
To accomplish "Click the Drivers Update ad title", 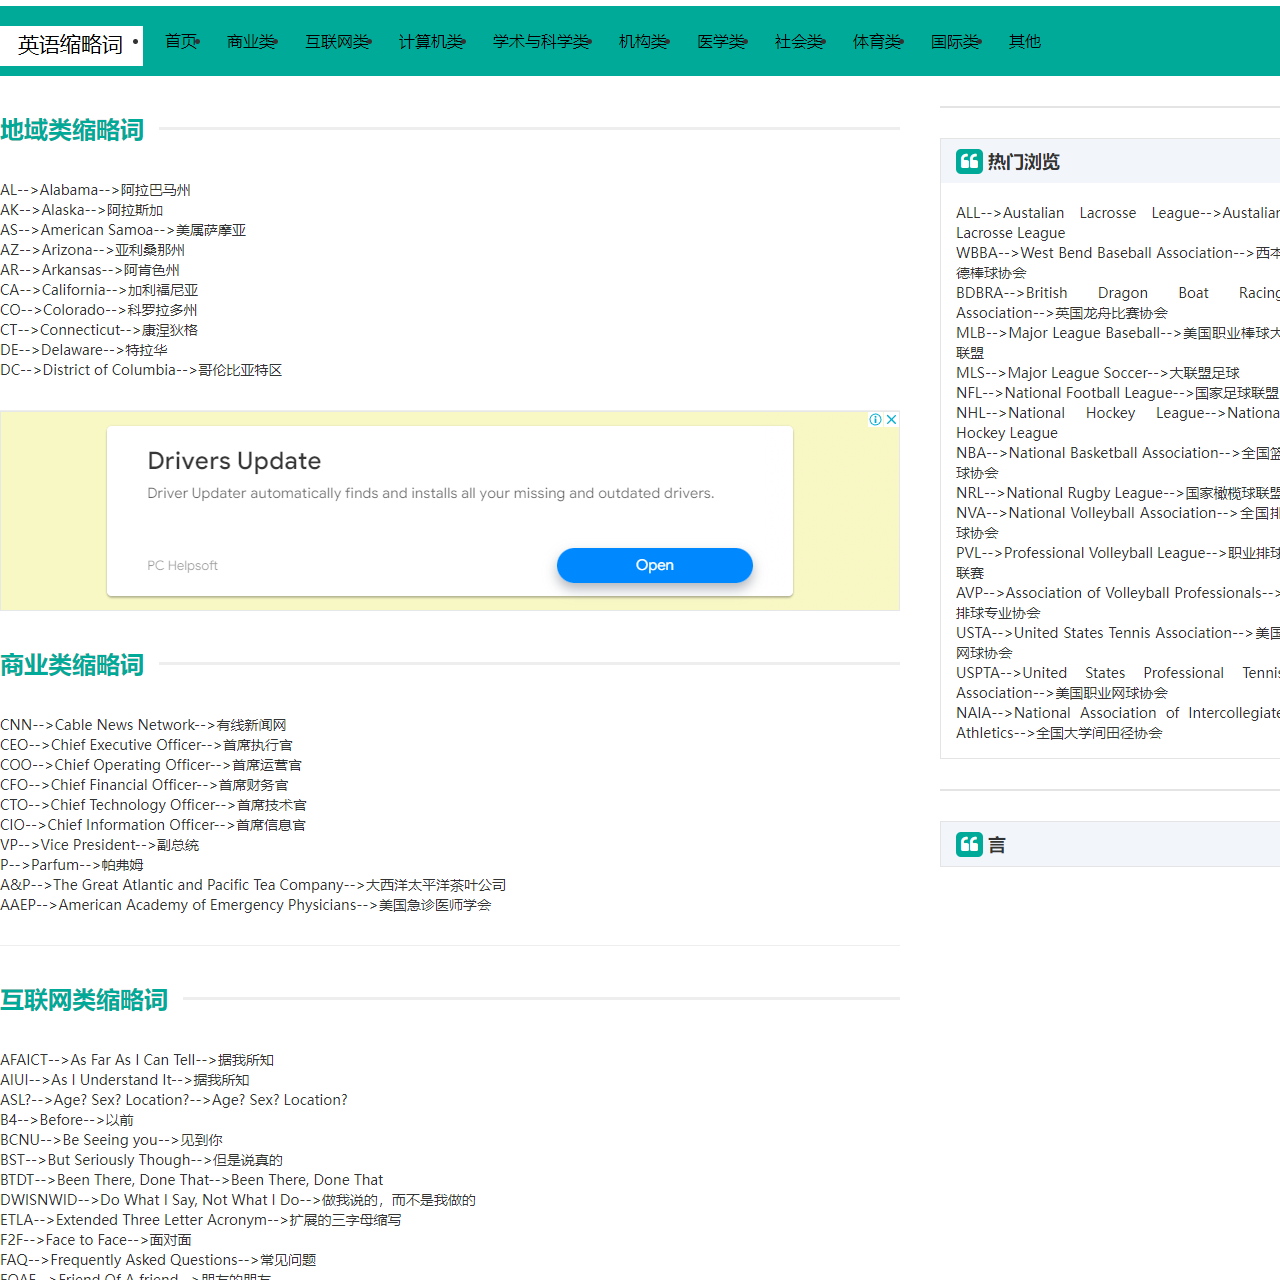I will [234, 461].
